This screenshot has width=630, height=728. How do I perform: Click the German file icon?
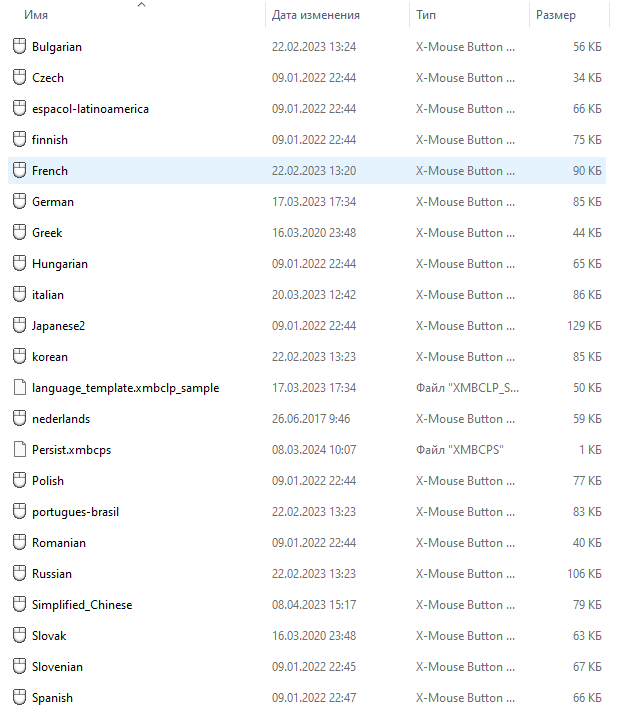pos(19,202)
